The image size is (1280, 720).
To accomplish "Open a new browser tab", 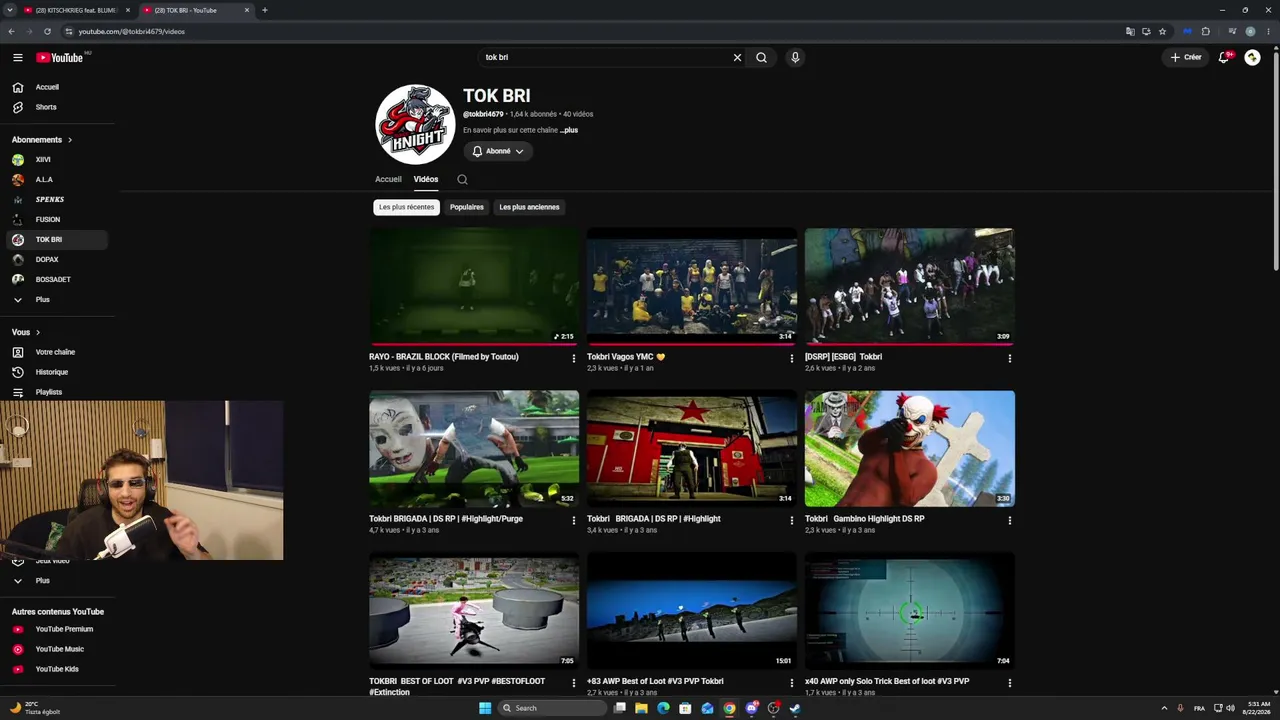I will [264, 10].
